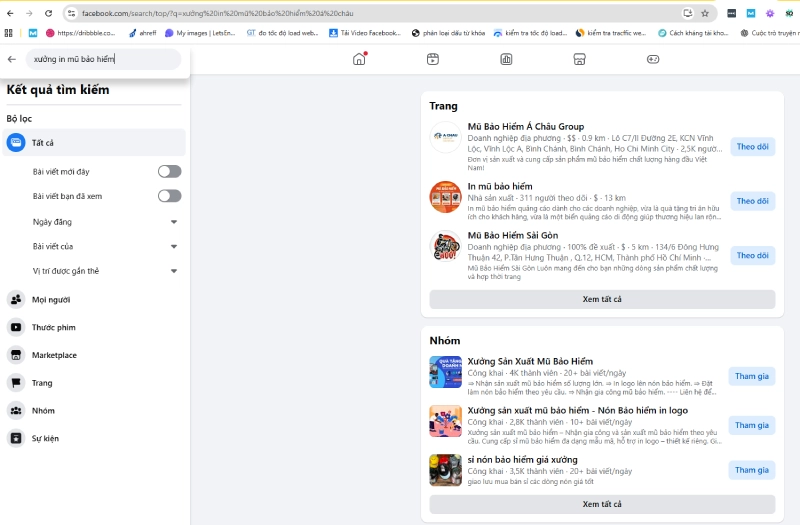Click 'In mũ bảo hiểm' page avatar
Viewport: 800px width, 525px height.
point(445,197)
